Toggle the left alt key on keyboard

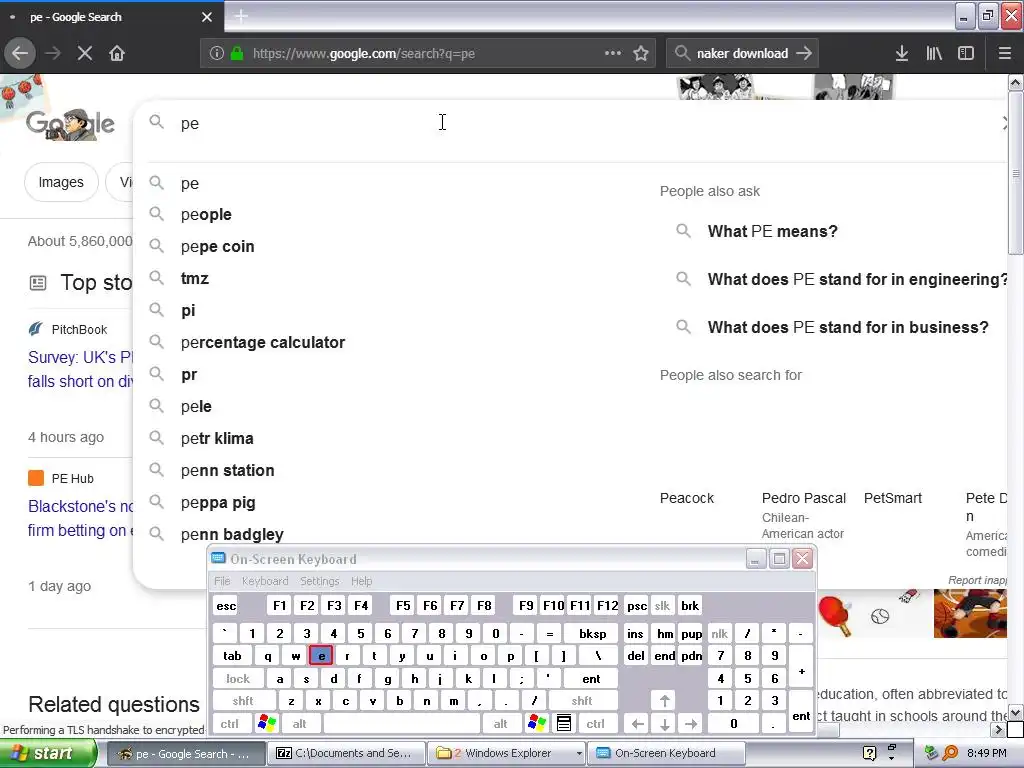[x=300, y=724]
